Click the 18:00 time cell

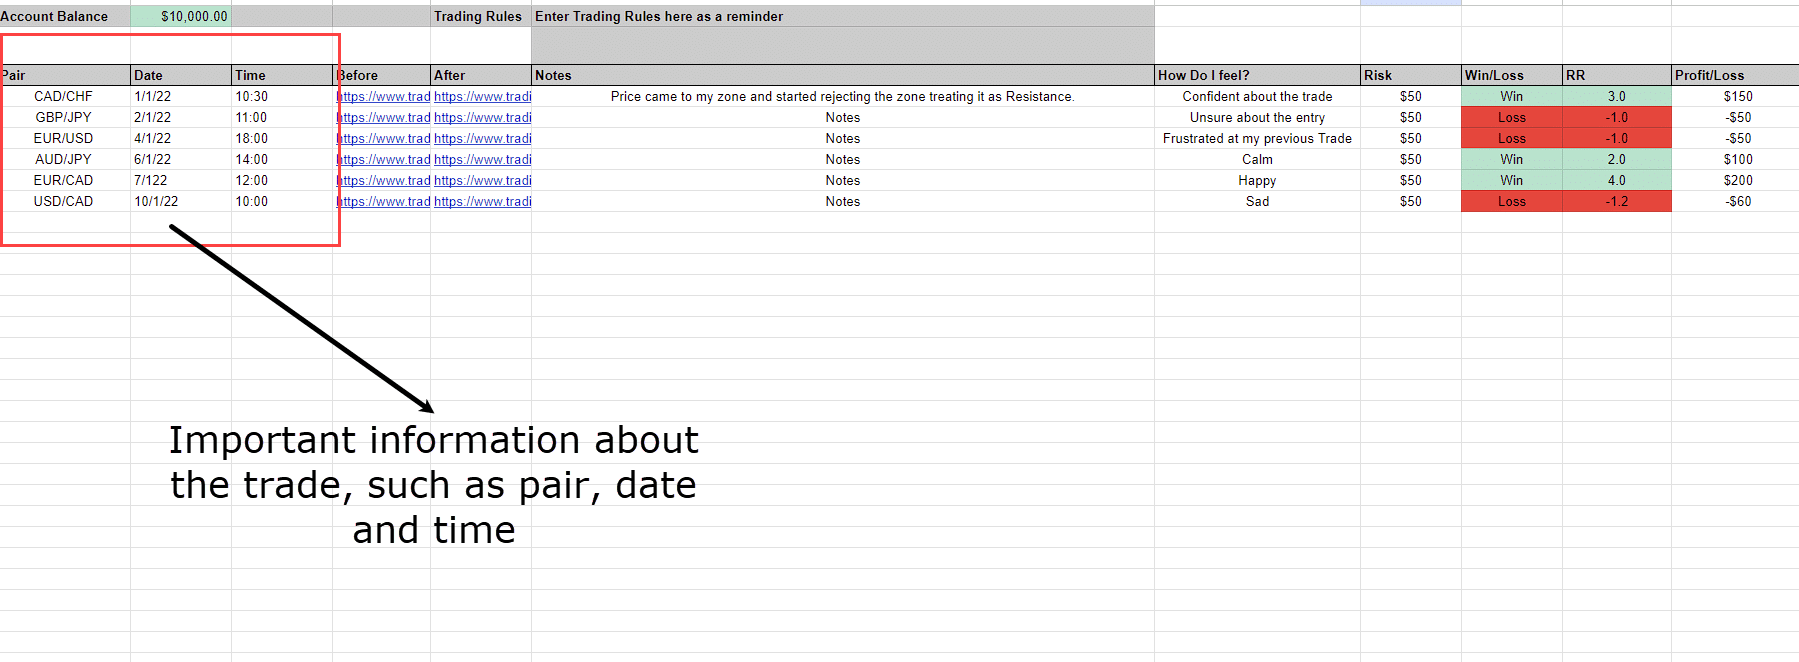click(252, 139)
